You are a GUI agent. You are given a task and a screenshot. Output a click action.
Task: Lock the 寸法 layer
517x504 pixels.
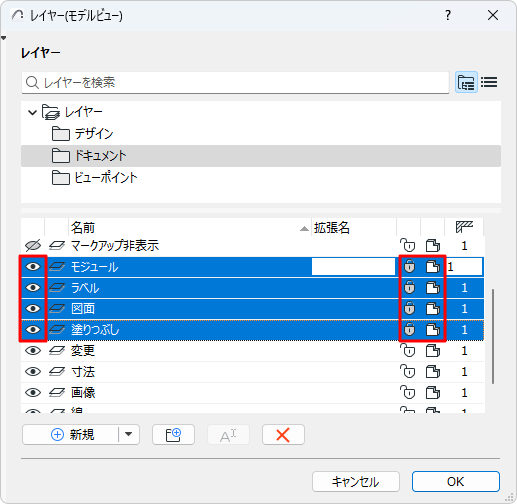408,372
